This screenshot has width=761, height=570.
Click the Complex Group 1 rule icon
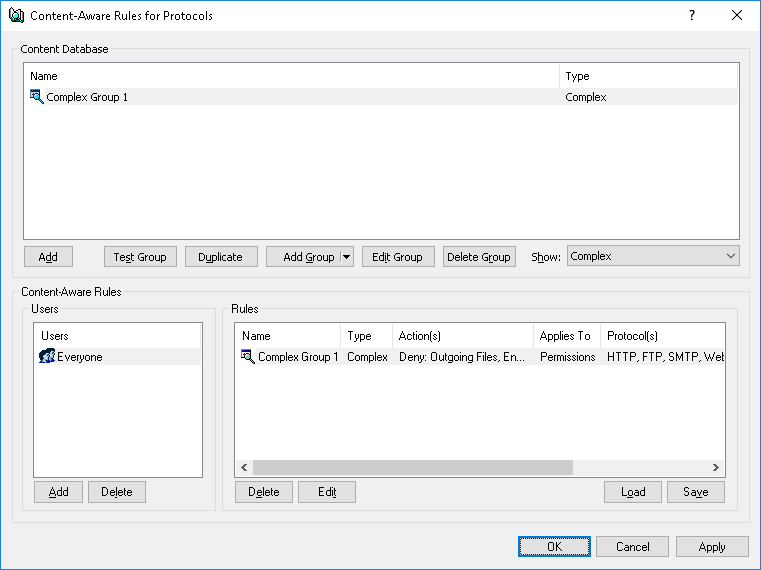pyautogui.click(x=248, y=357)
